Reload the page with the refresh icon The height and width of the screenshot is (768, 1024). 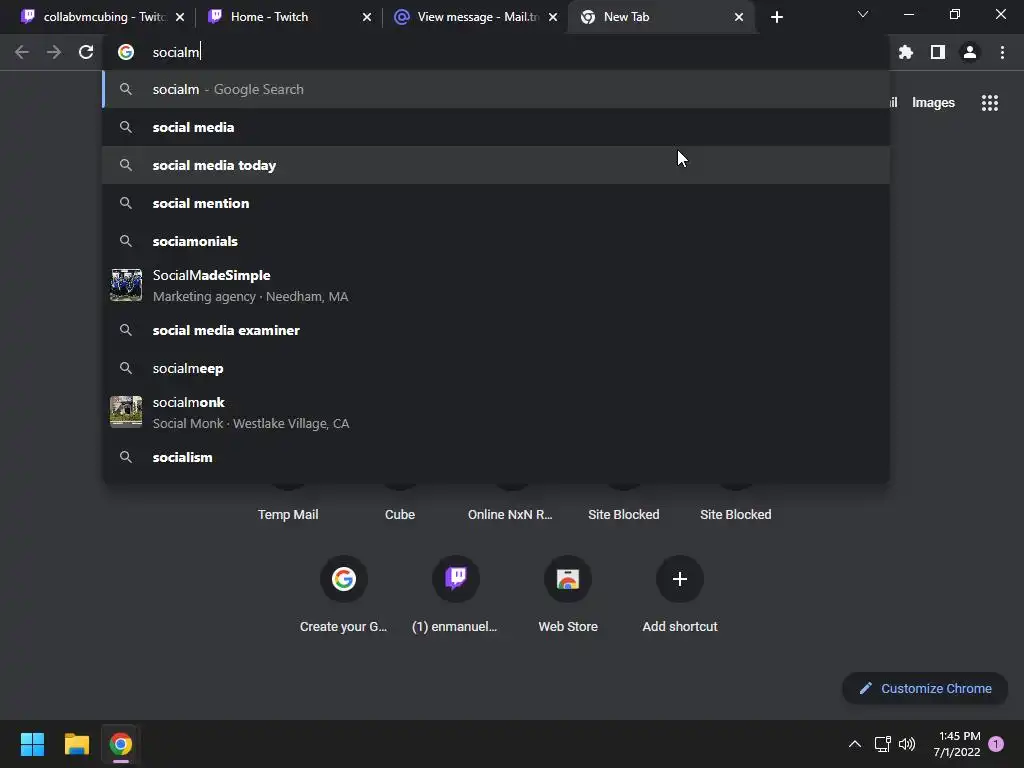[86, 52]
